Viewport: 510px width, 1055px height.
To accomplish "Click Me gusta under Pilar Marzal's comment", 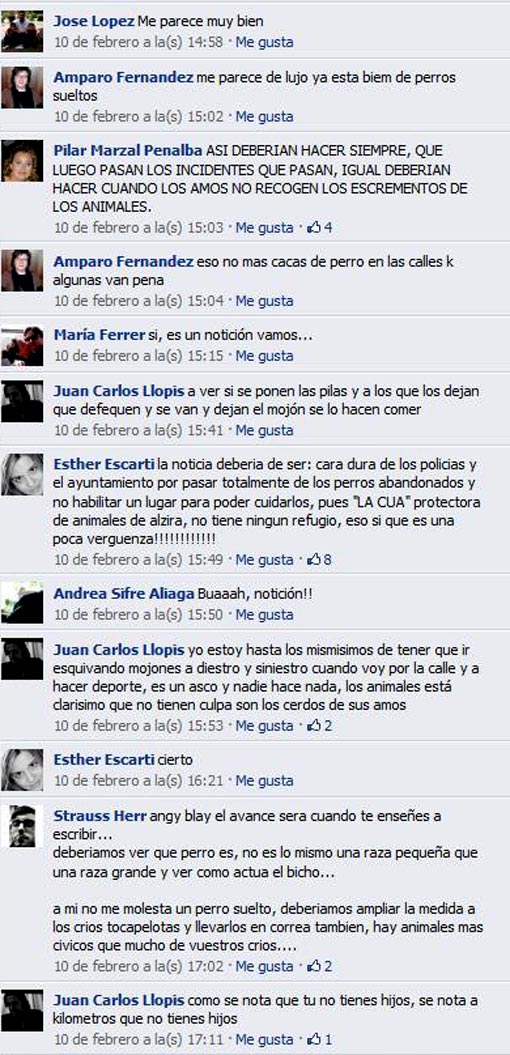I will point(264,227).
